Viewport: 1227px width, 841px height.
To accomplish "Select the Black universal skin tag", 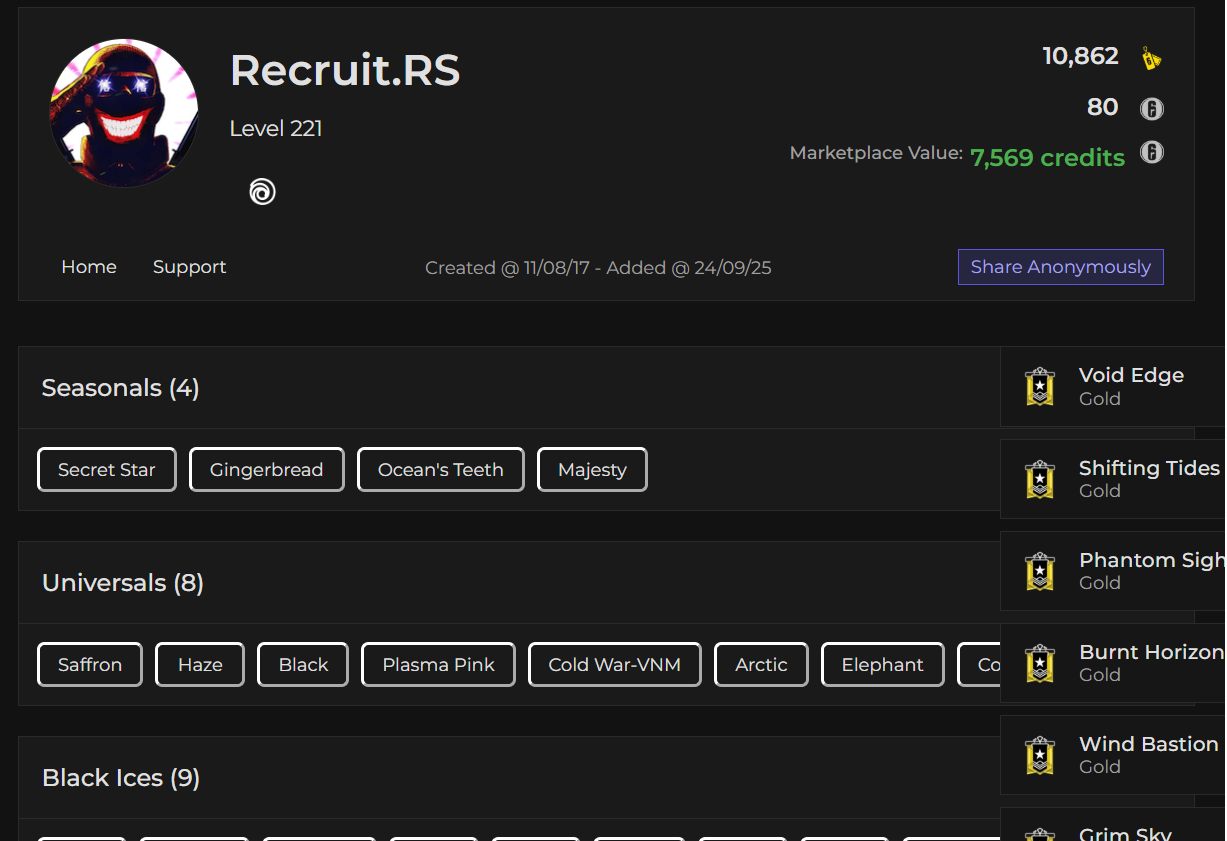I will click(x=303, y=665).
